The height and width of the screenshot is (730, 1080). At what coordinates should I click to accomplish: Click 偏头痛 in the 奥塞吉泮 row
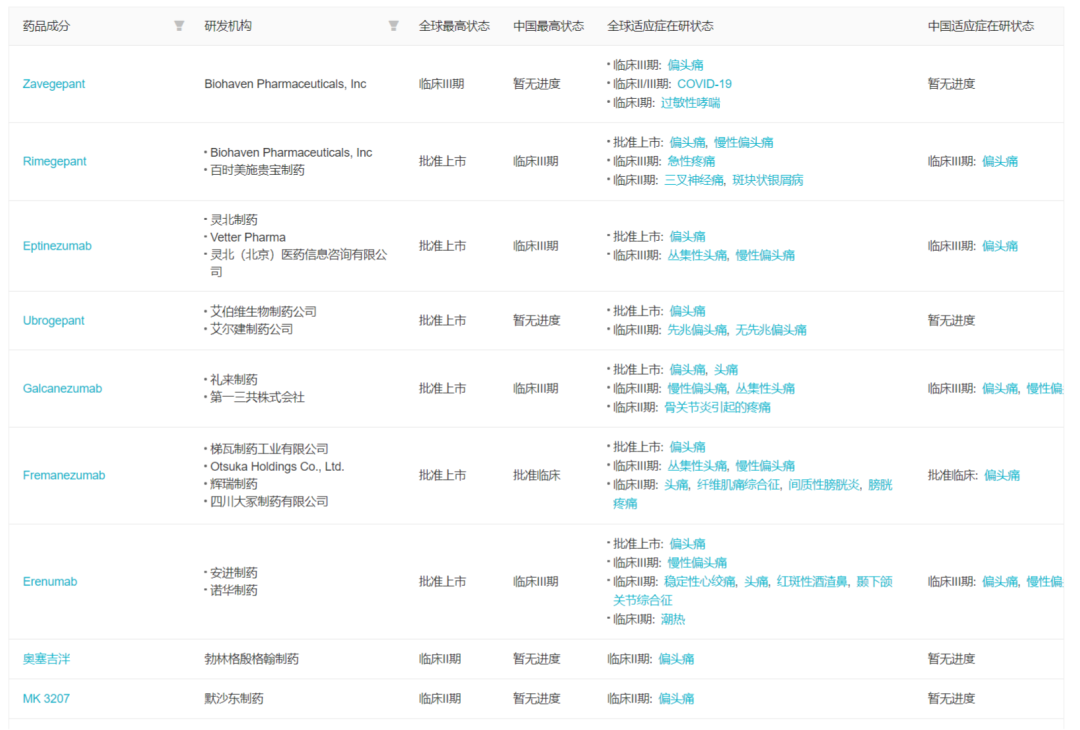click(x=676, y=659)
